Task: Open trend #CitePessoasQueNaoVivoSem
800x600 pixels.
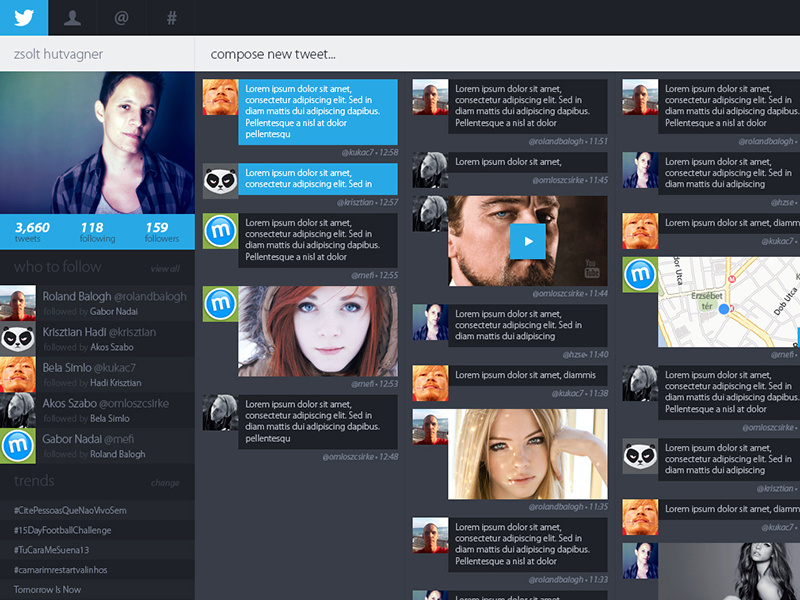Action: tap(70, 510)
